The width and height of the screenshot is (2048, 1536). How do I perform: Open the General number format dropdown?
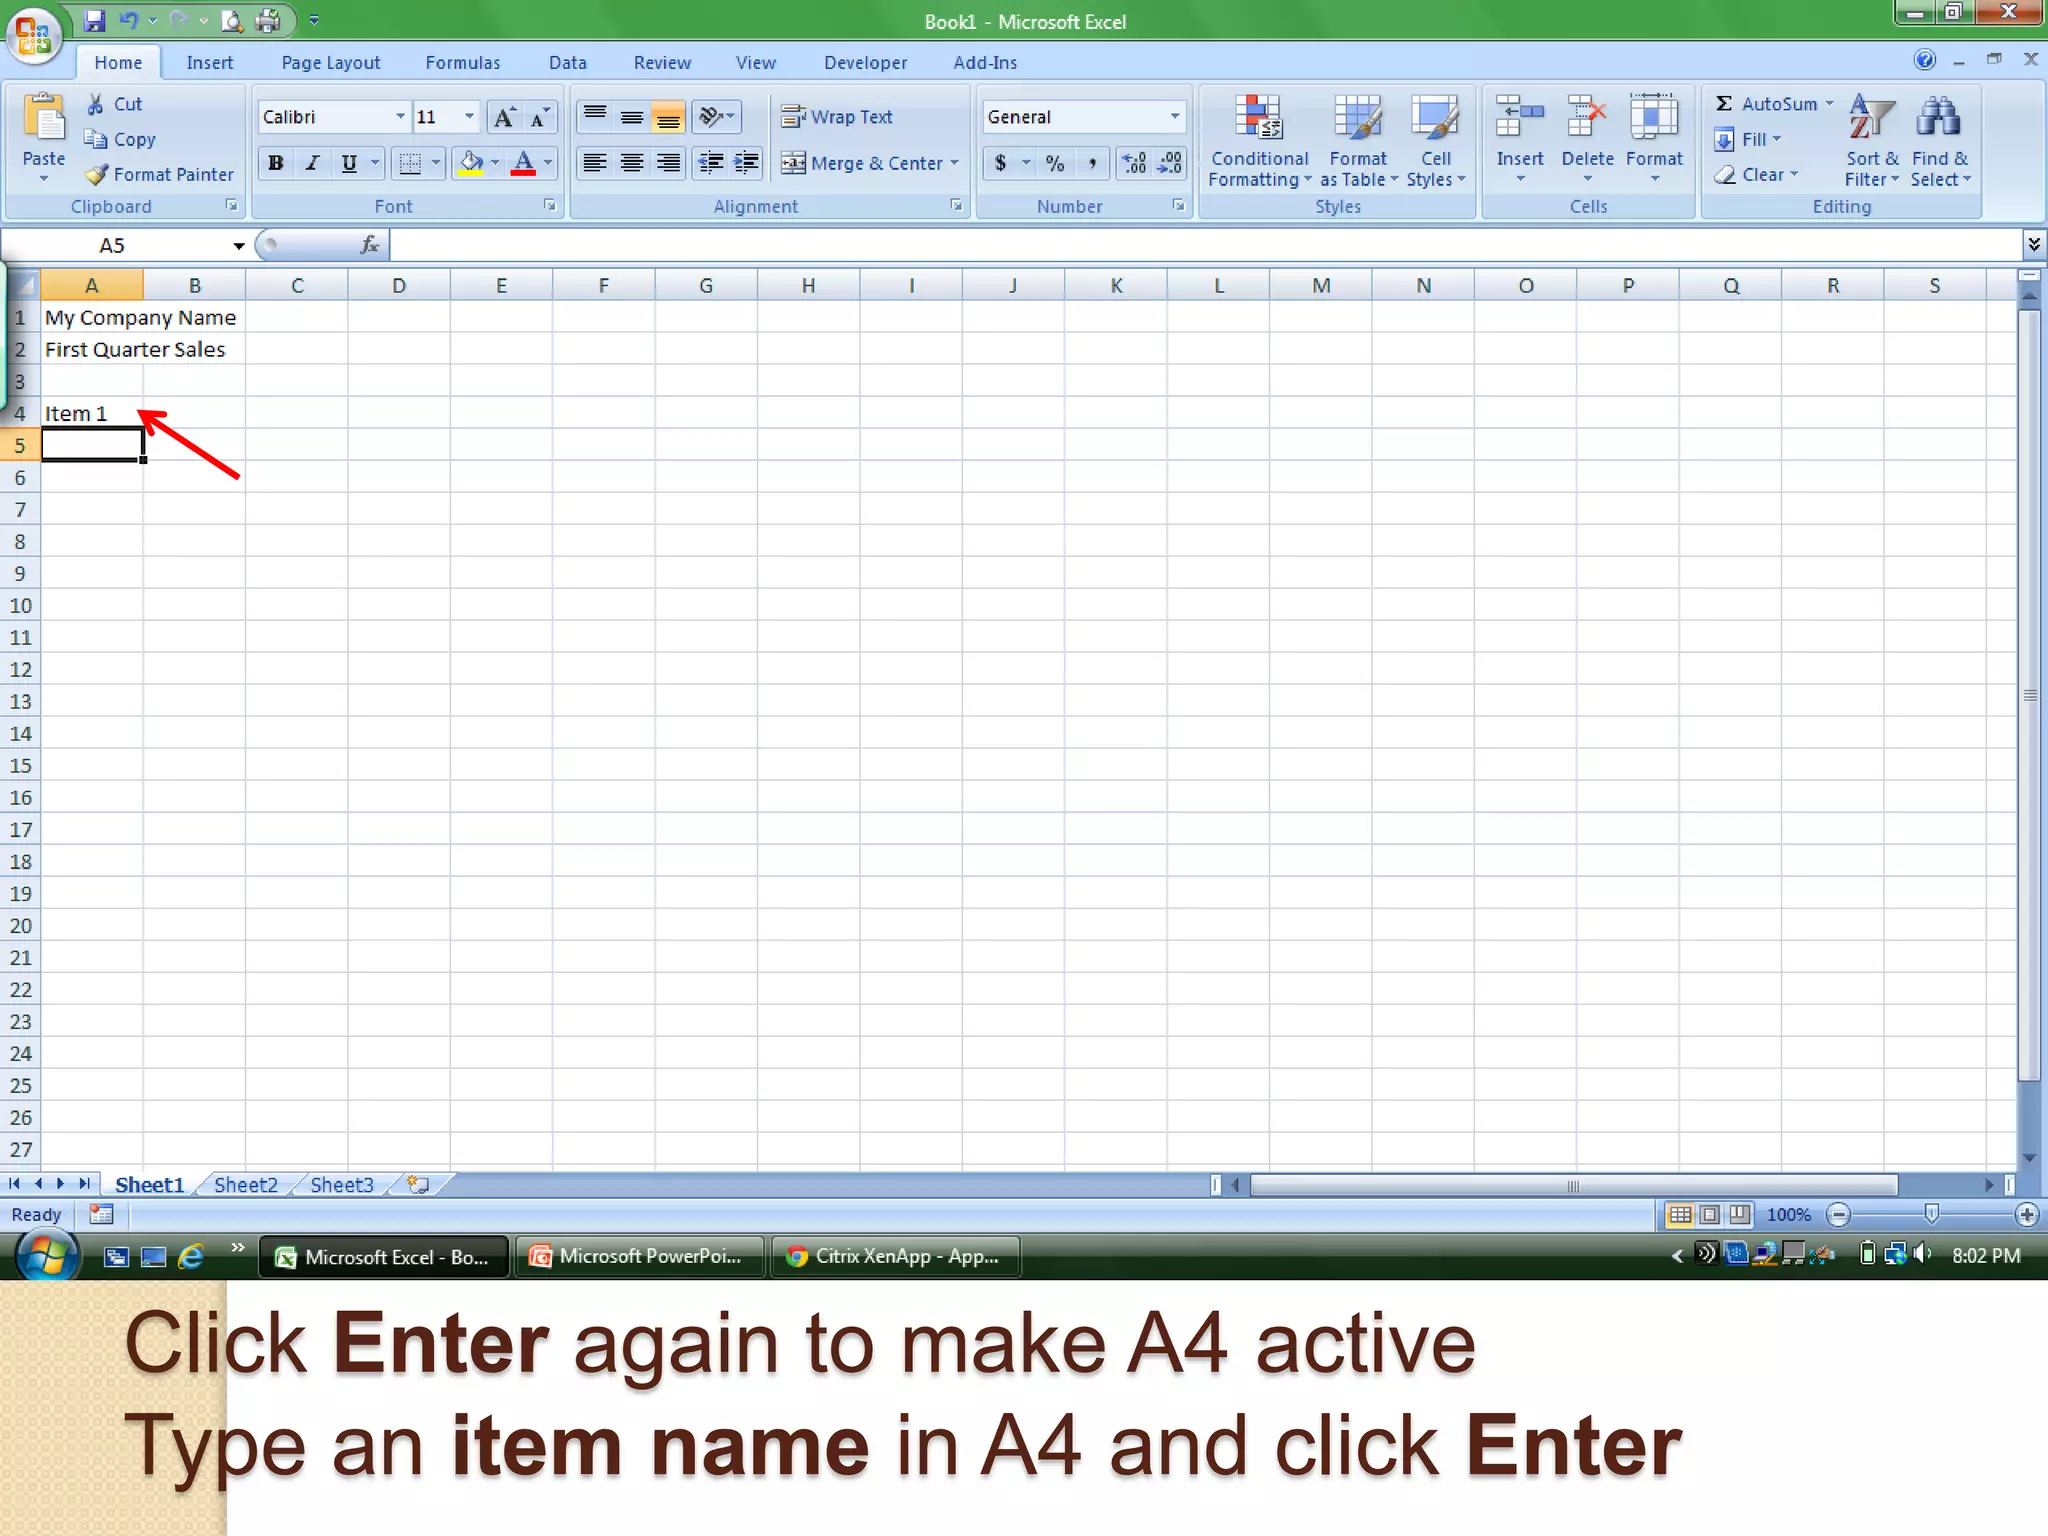1175,117
